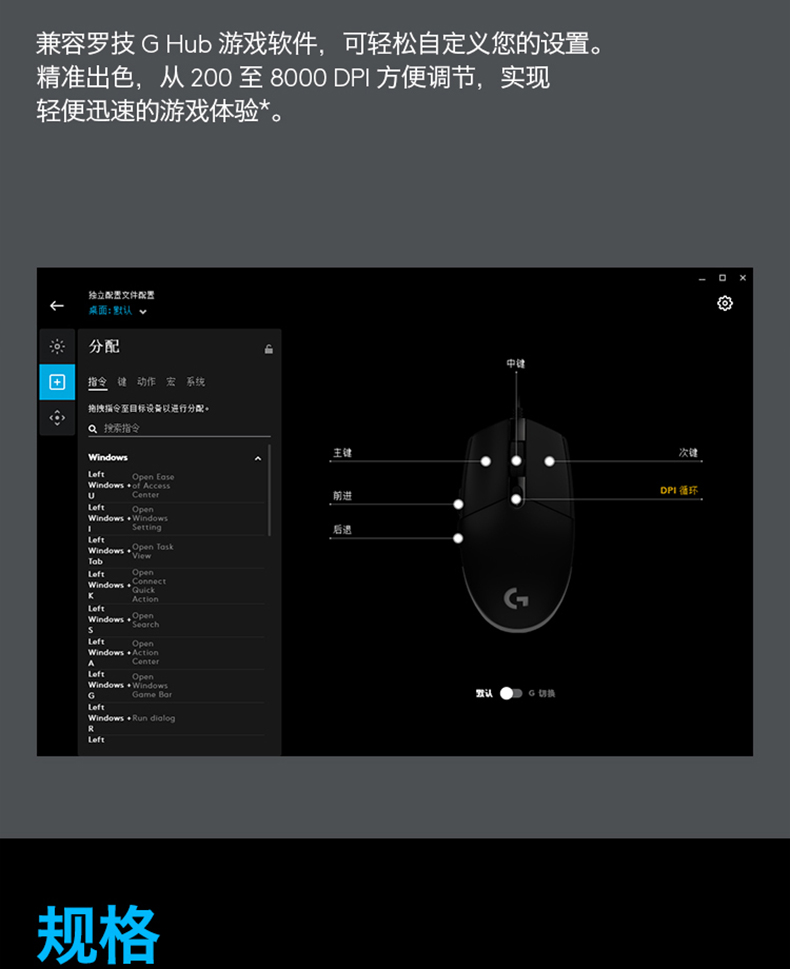
Task: Select the 后退 back button hotspot dot
Action: 458,538
